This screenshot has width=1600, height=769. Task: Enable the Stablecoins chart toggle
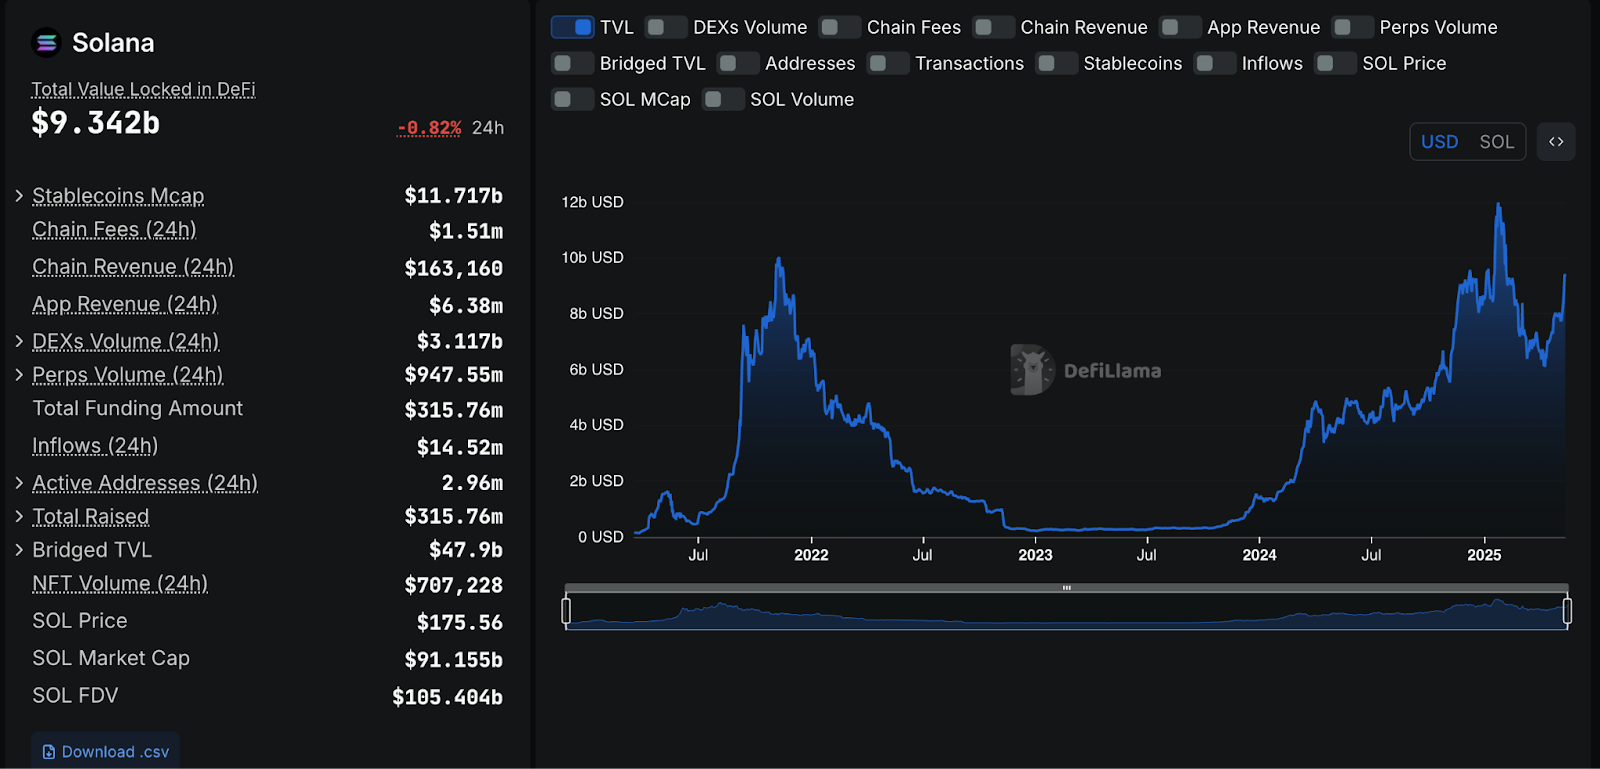point(1056,64)
